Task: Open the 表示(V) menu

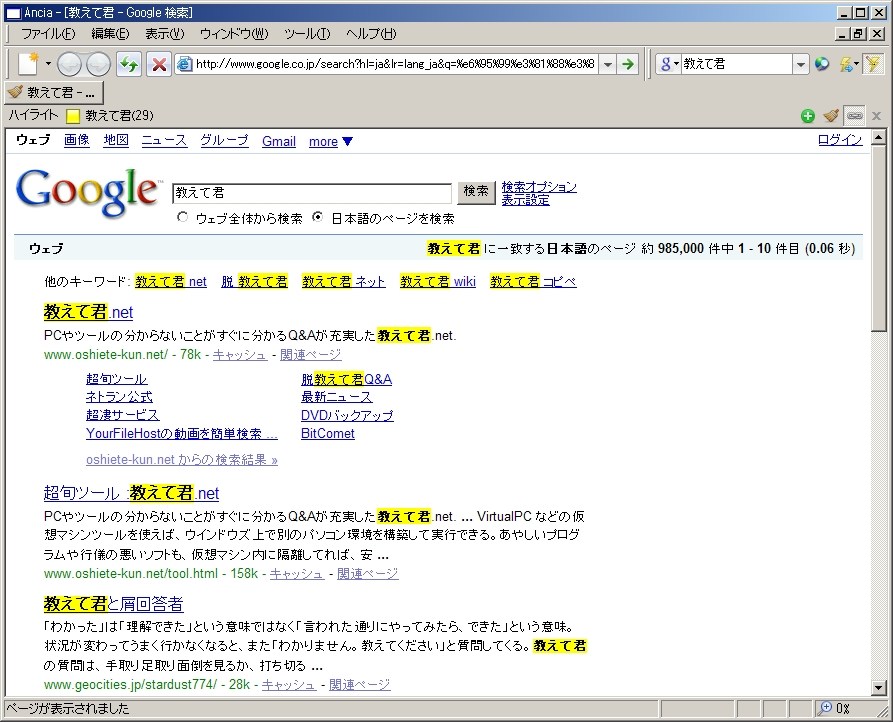Action: pos(165,34)
